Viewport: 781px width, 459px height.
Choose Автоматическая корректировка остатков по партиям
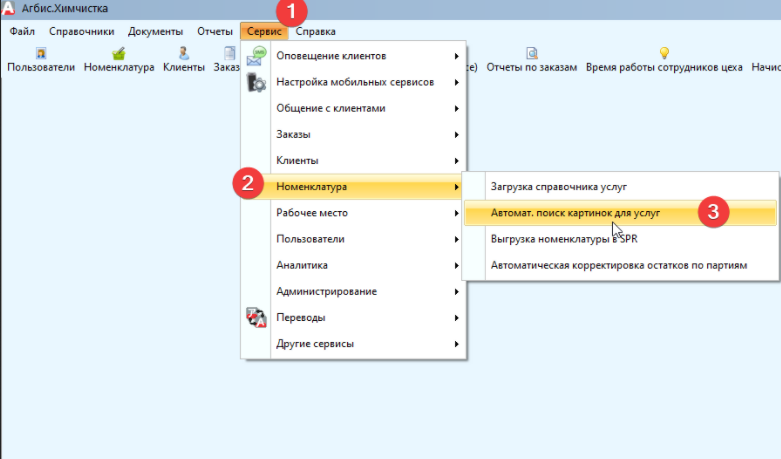[620, 265]
